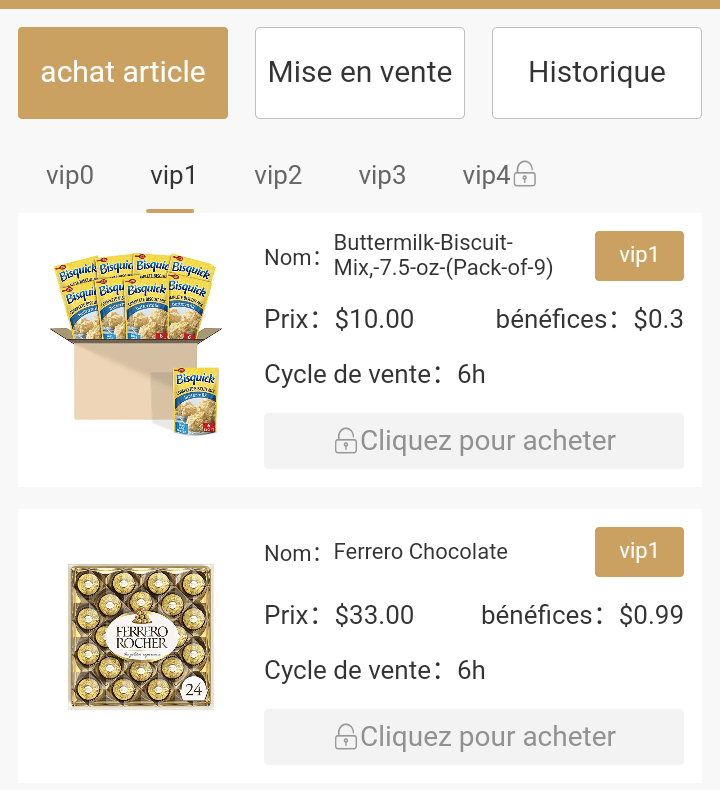Click the lock icon beside vip4

tap(525, 177)
